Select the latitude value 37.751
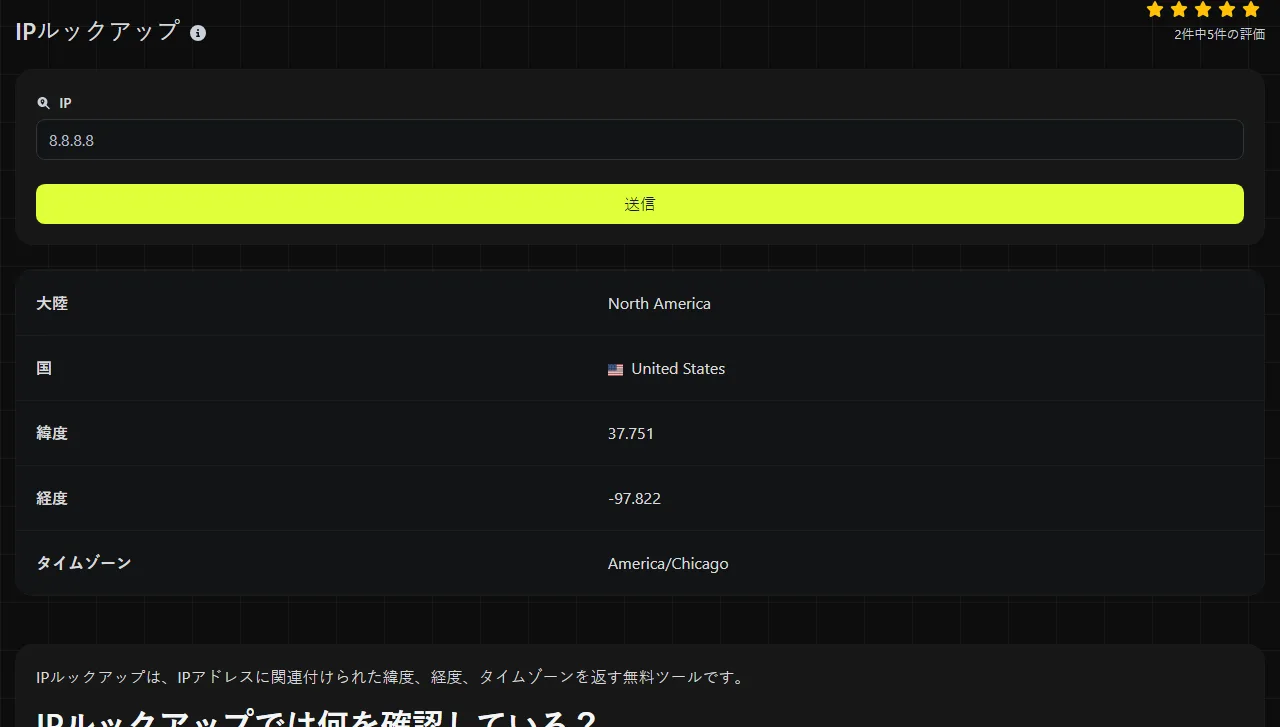 [631, 434]
